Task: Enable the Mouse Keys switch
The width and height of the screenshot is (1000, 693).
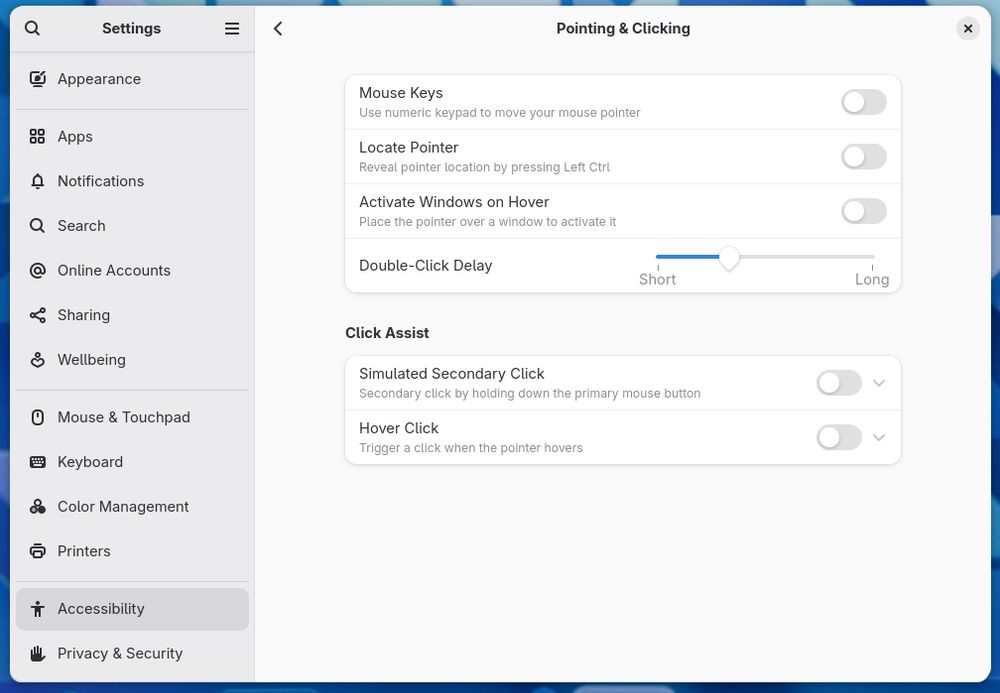Action: click(x=864, y=102)
